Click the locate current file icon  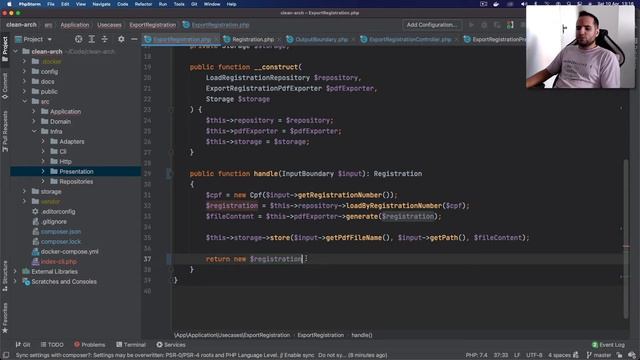click(x=78, y=39)
